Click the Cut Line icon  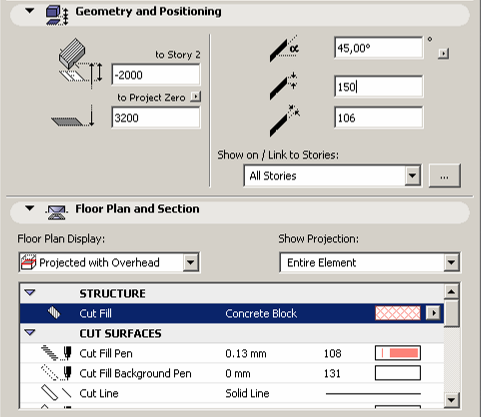click(x=56, y=393)
